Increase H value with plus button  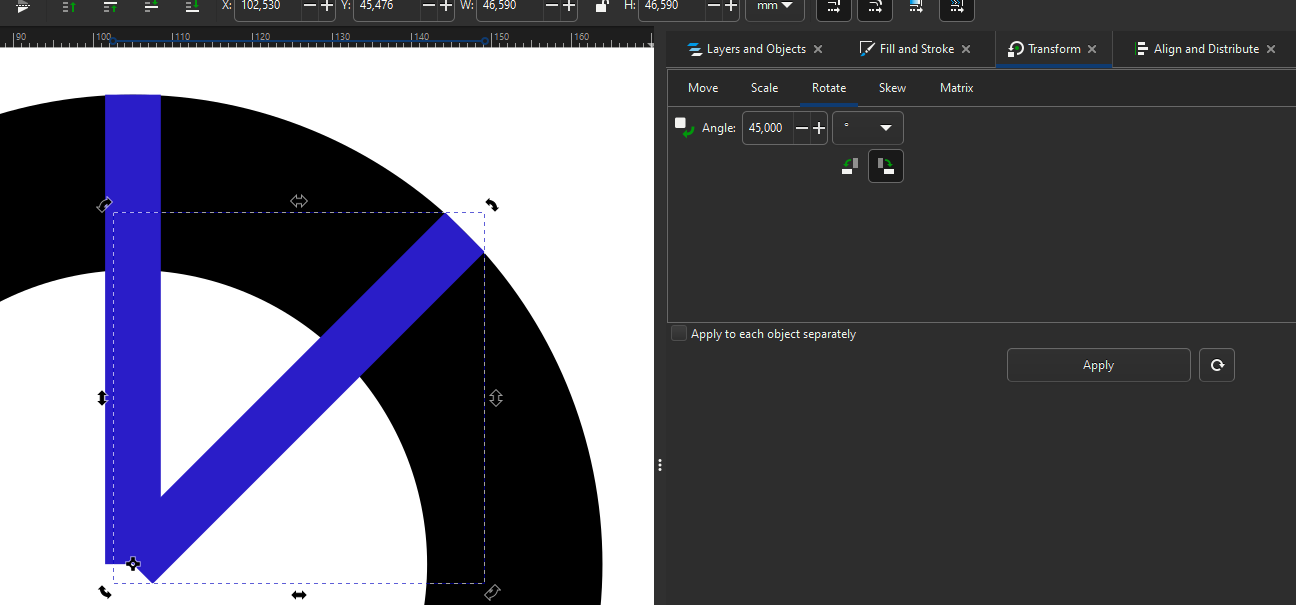731,6
